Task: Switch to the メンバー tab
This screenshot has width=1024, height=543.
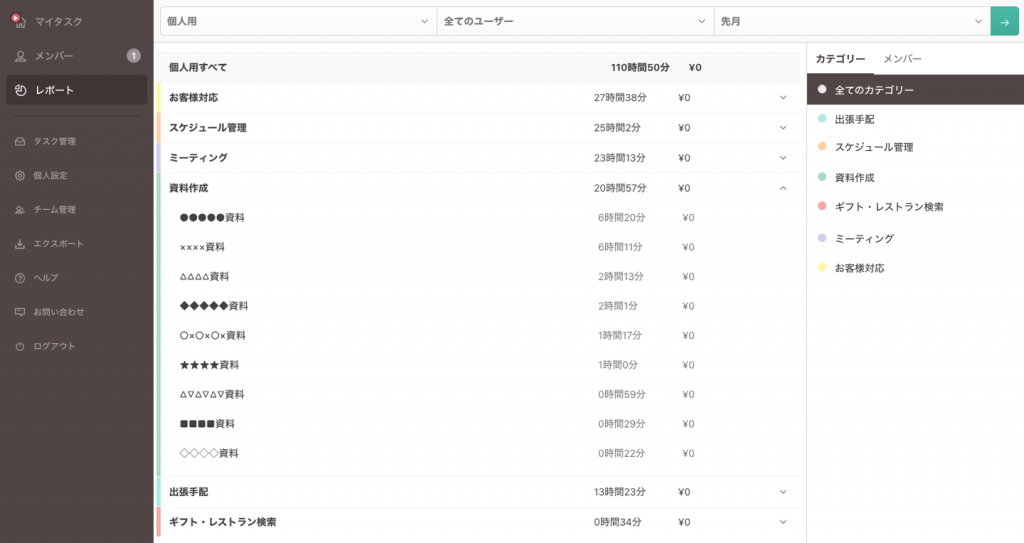Action: [902, 59]
